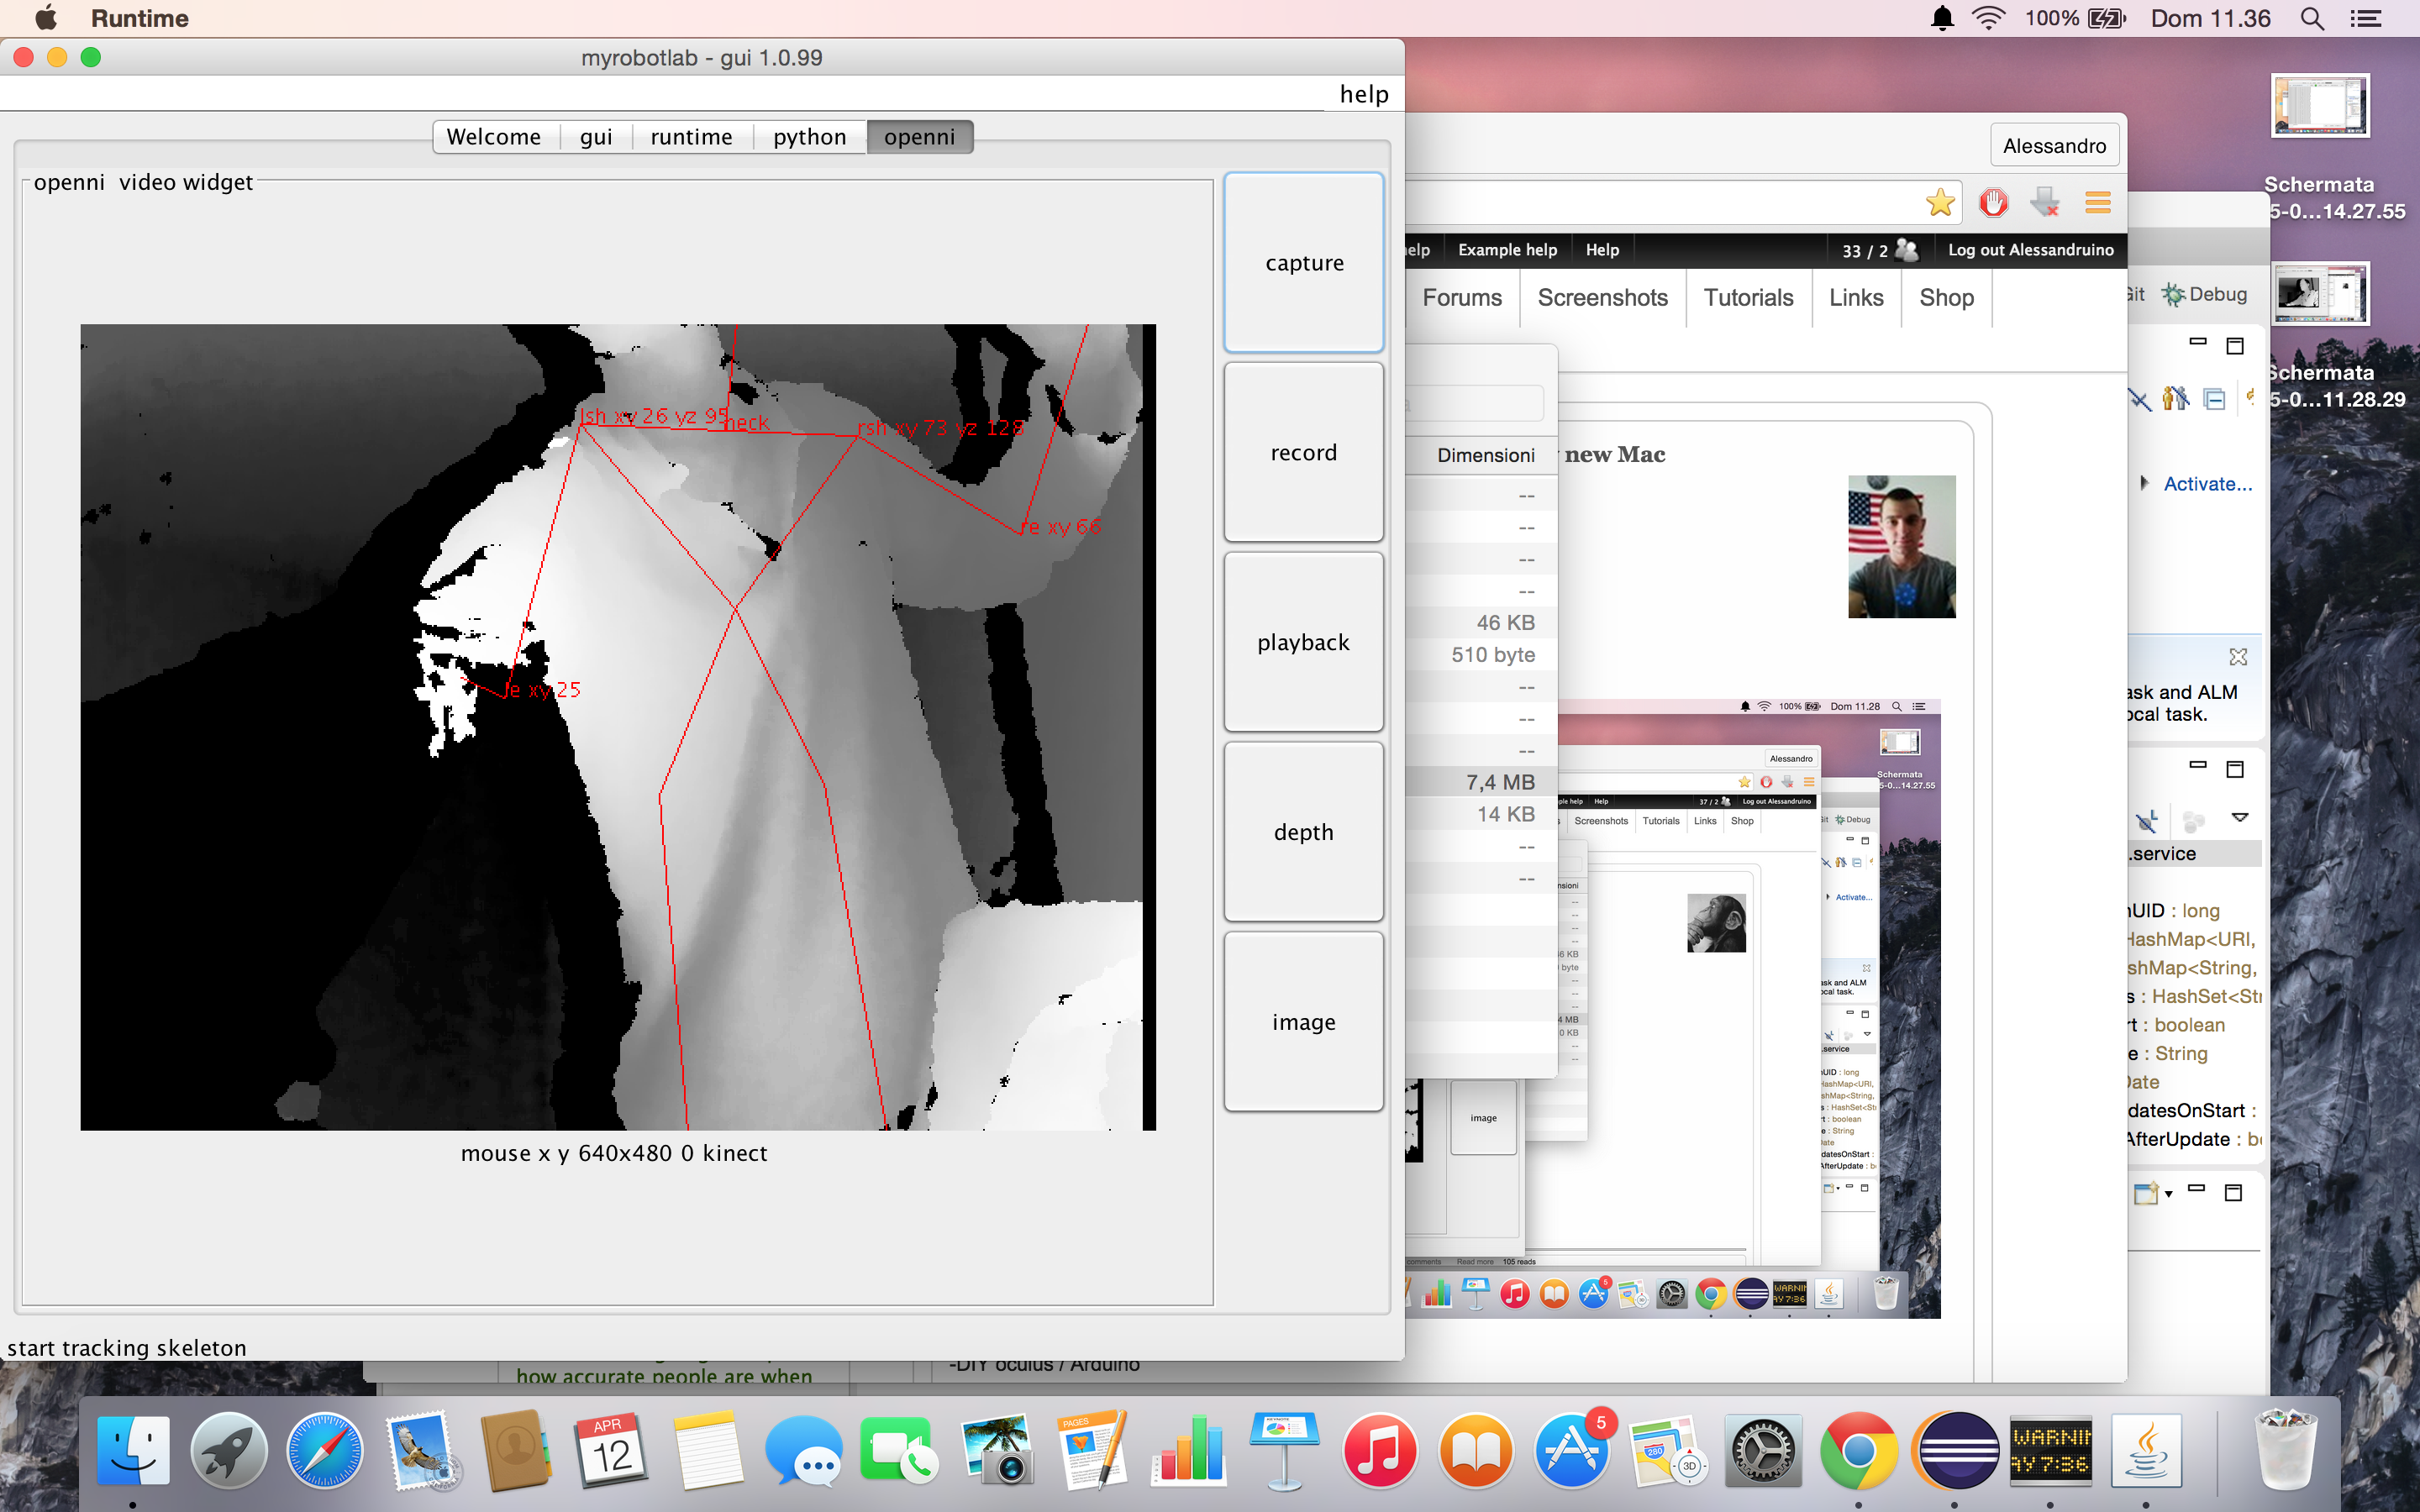
Task: Launch Eclipse from the Dock
Action: (1956, 1450)
